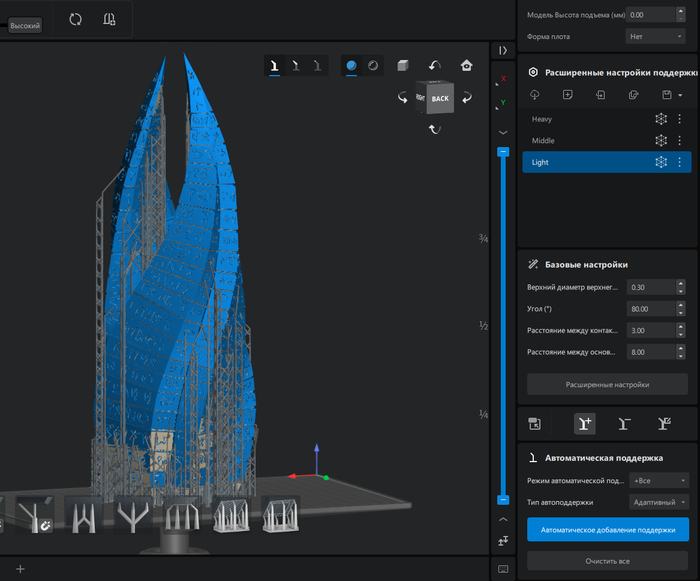Click the home view reset icon

[x=466, y=66]
